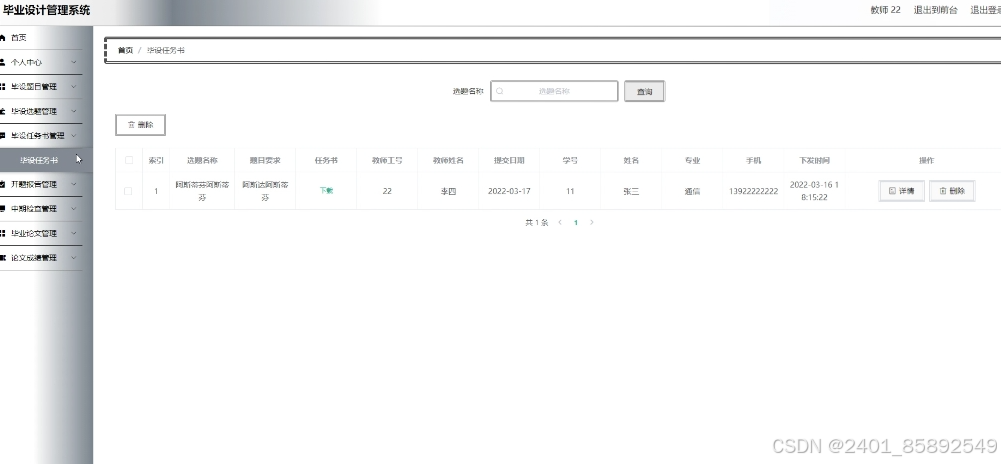
Task: Click the 专业 cell 通信
Action: (x=692, y=191)
